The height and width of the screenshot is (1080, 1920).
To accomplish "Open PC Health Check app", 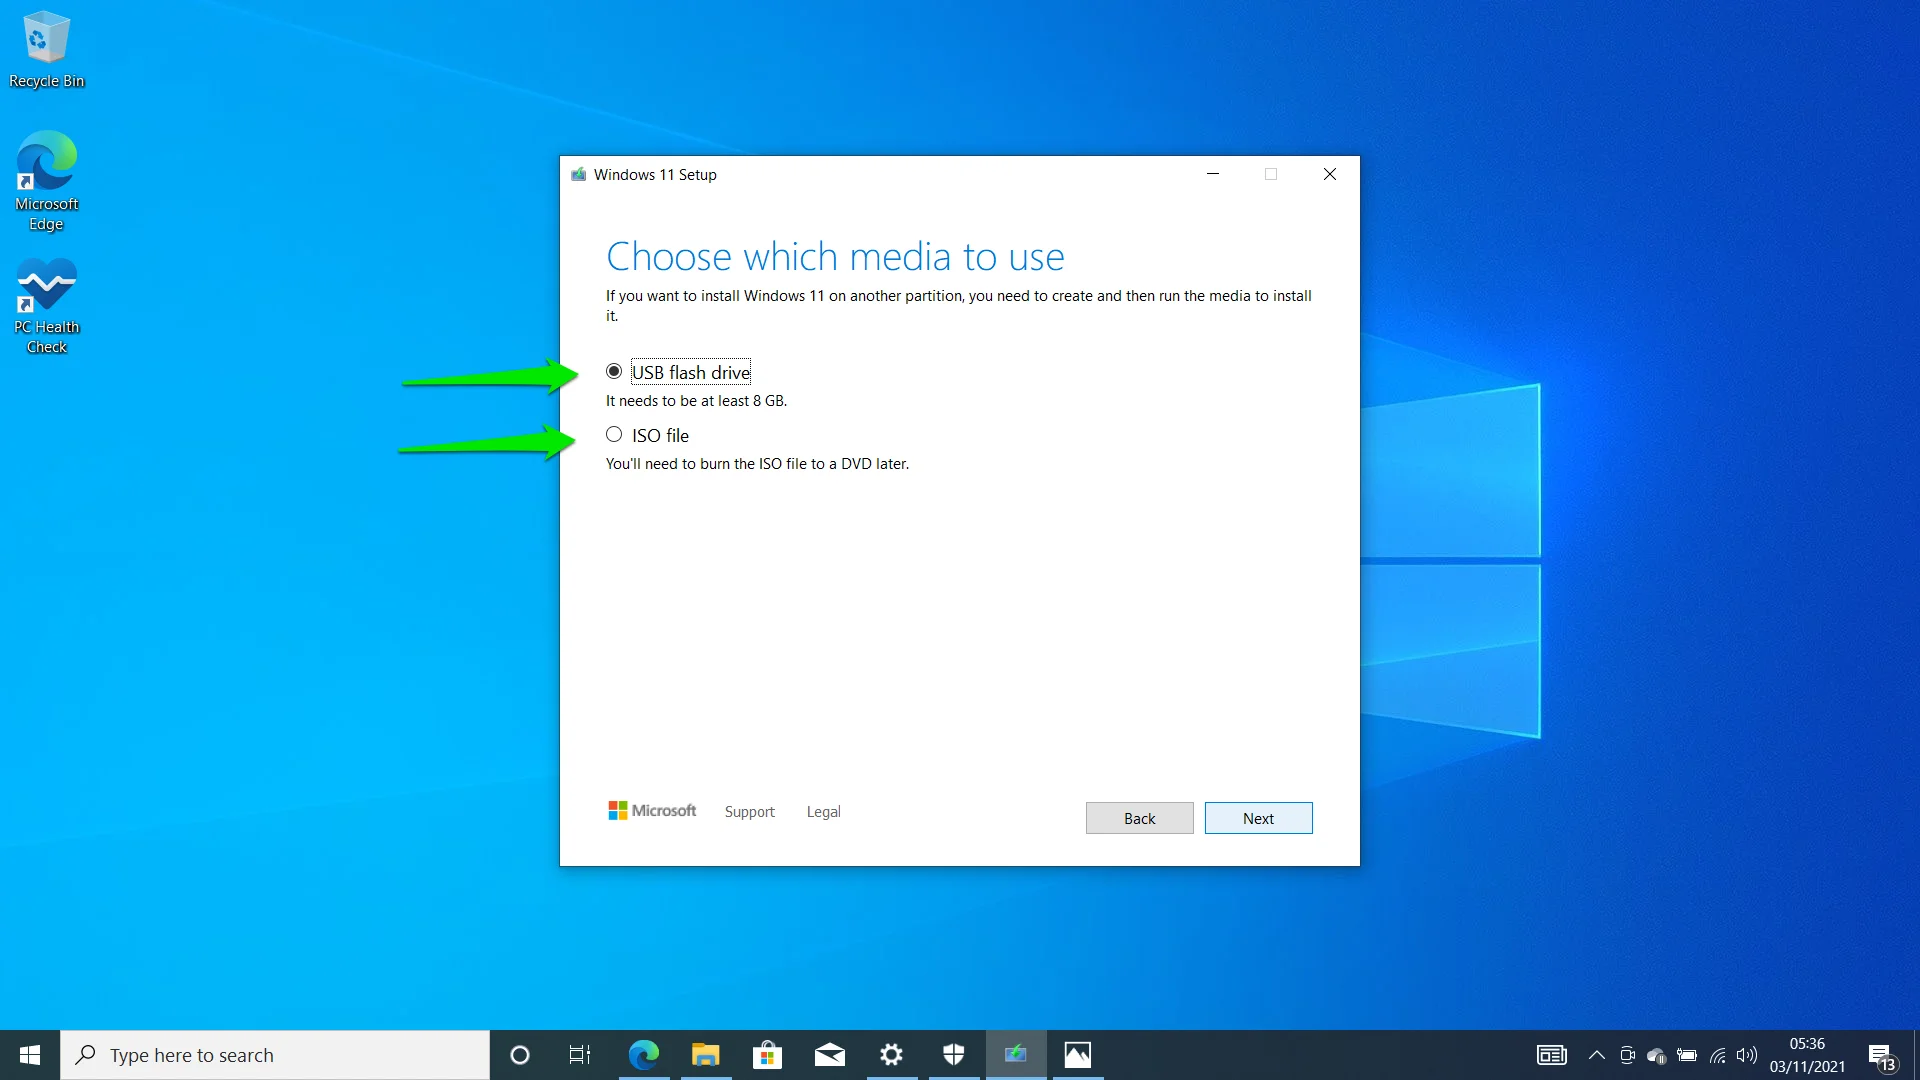I will 46,306.
